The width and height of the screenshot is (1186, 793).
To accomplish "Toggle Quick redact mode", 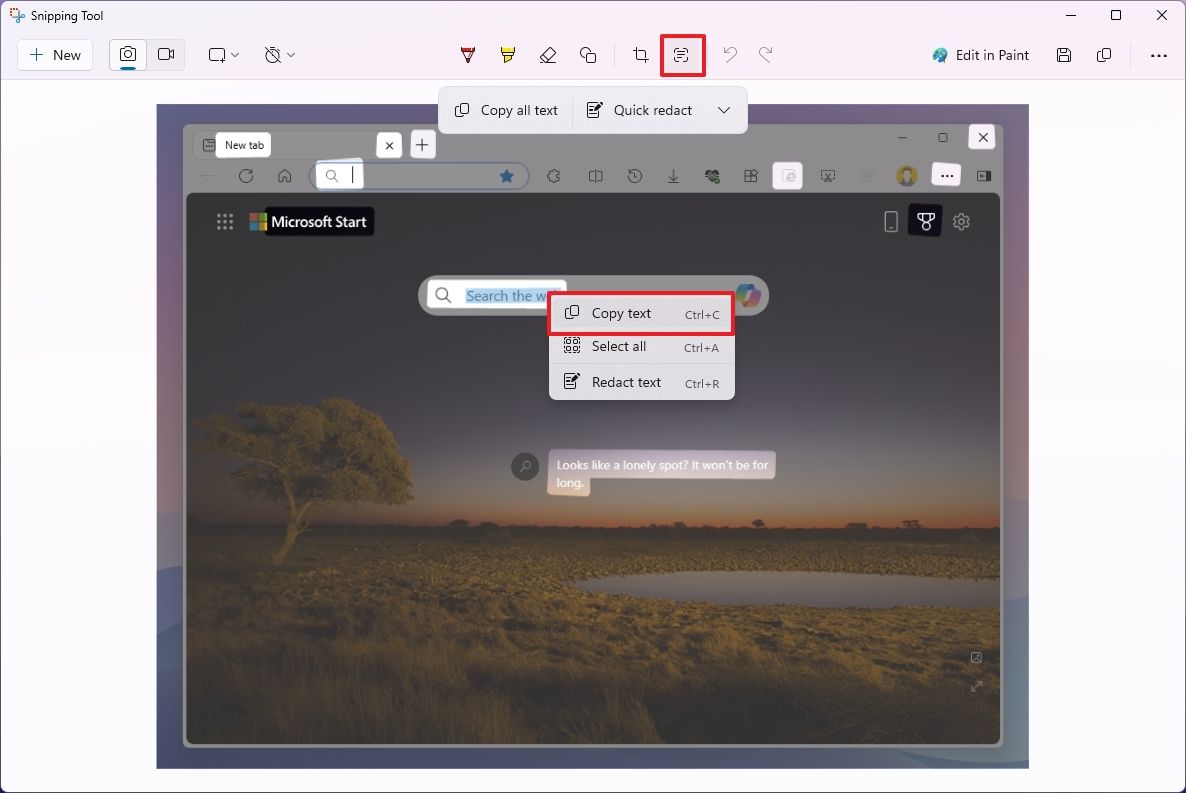I will (639, 110).
